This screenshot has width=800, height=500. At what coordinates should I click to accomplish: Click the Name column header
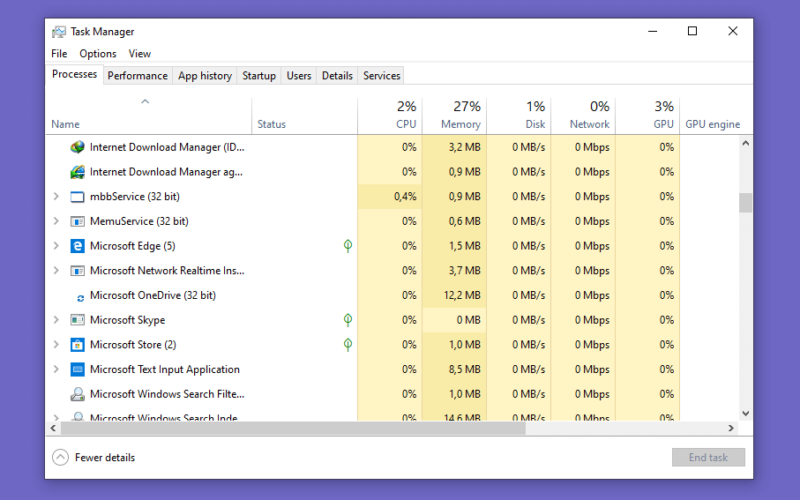pyautogui.click(x=65, y=124)
